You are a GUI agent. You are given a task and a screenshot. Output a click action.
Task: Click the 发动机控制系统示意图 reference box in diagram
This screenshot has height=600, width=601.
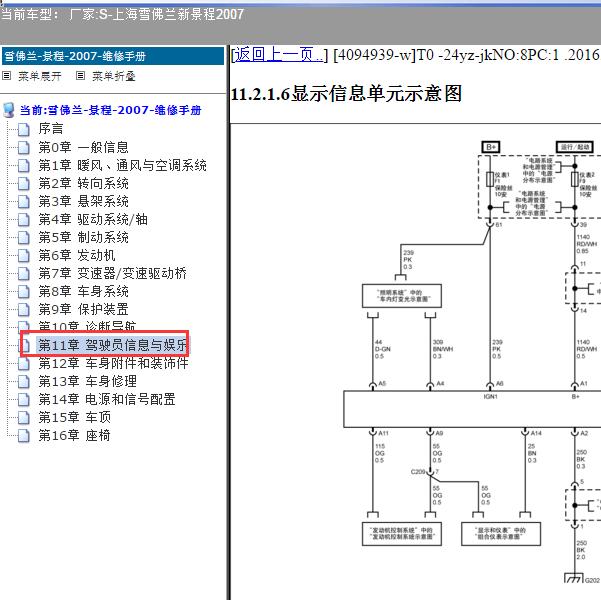click(x=402, y=533)
